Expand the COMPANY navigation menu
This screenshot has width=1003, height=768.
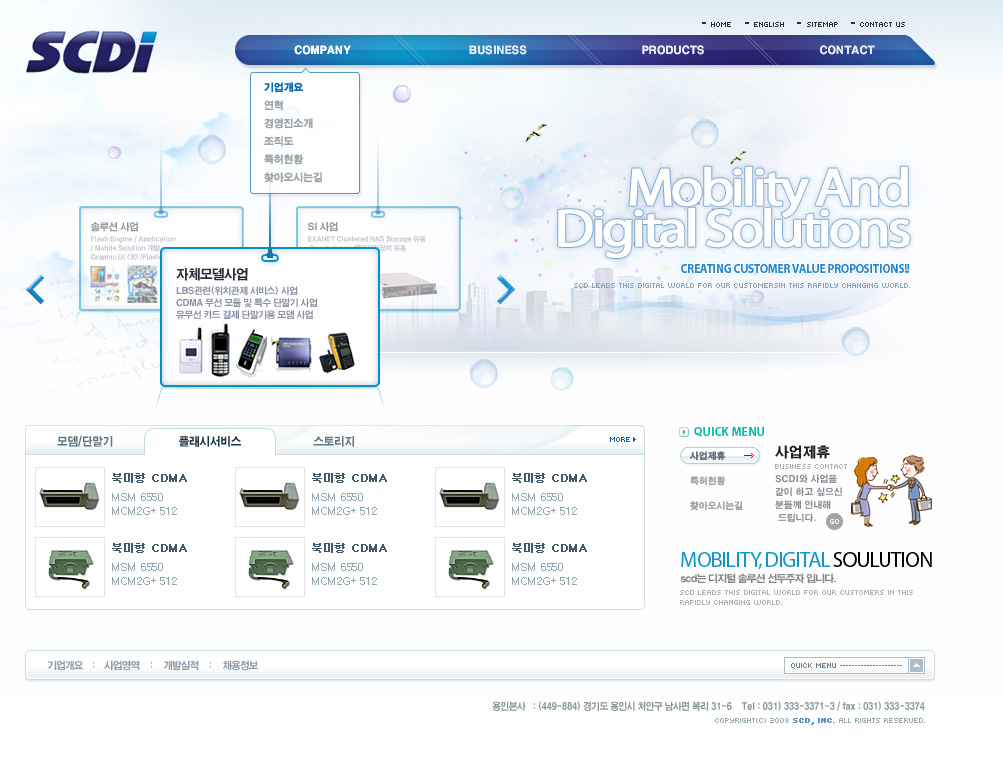pos(322,50)
